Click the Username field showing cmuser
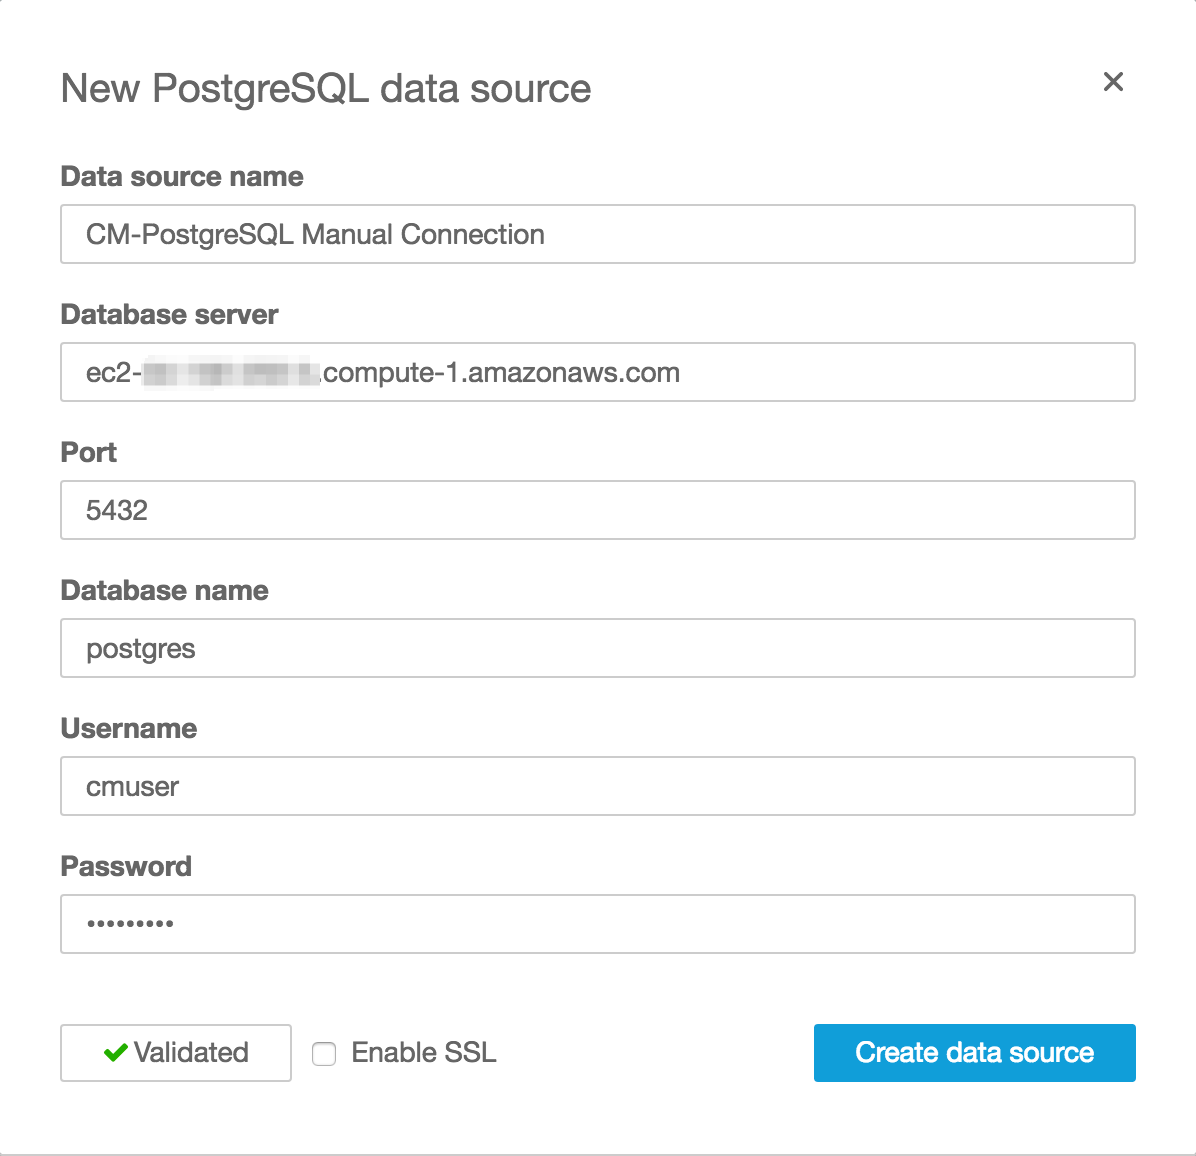The height and width of the screenshot is (1156, 1196). (x=597, y=786)
